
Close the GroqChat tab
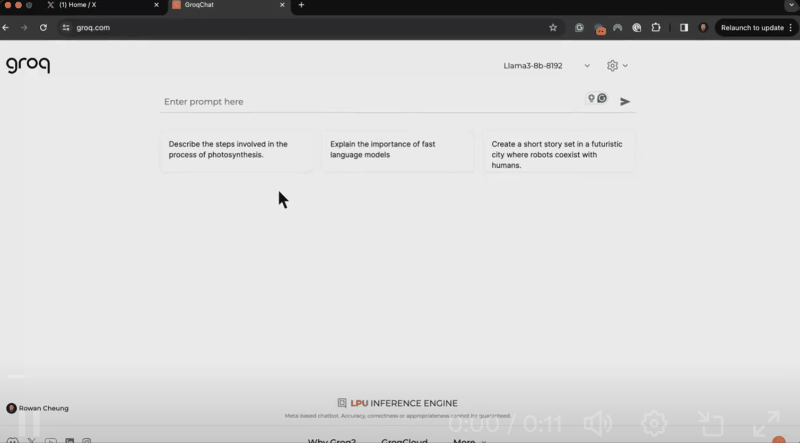[x=282, y=5]
